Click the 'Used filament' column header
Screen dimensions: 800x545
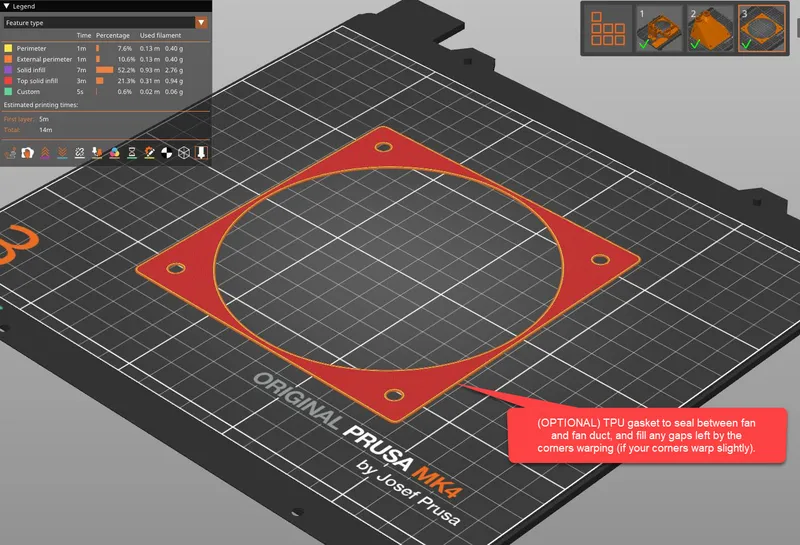click(160, 35)
